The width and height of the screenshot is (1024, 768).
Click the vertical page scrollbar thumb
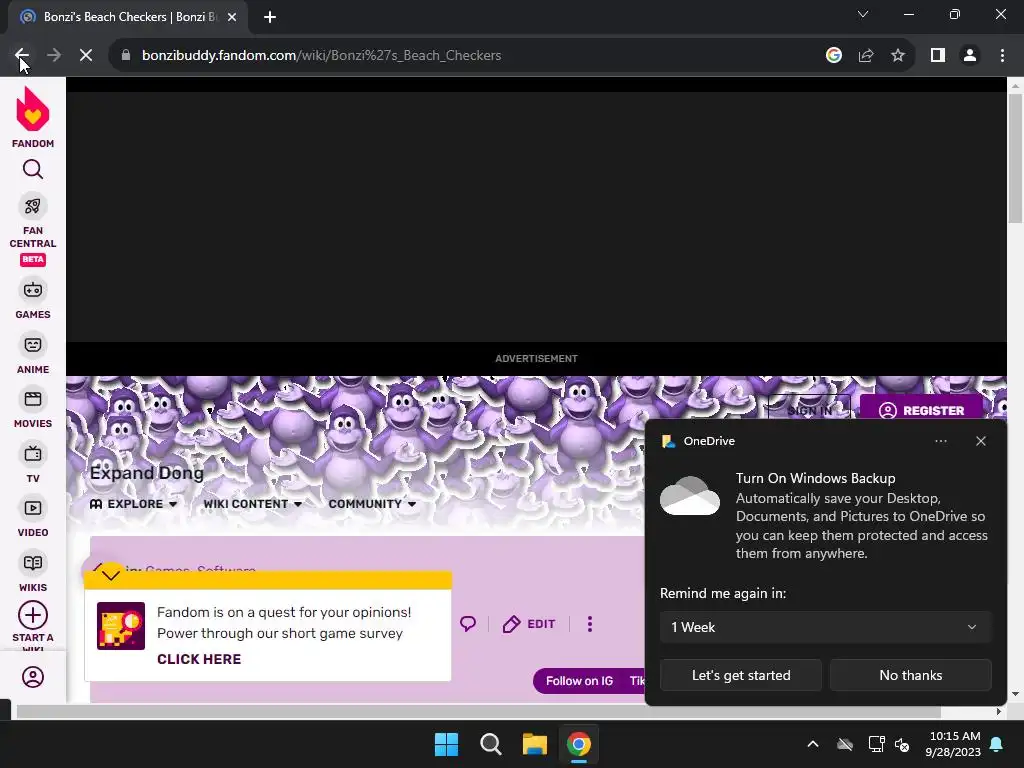1014,157
